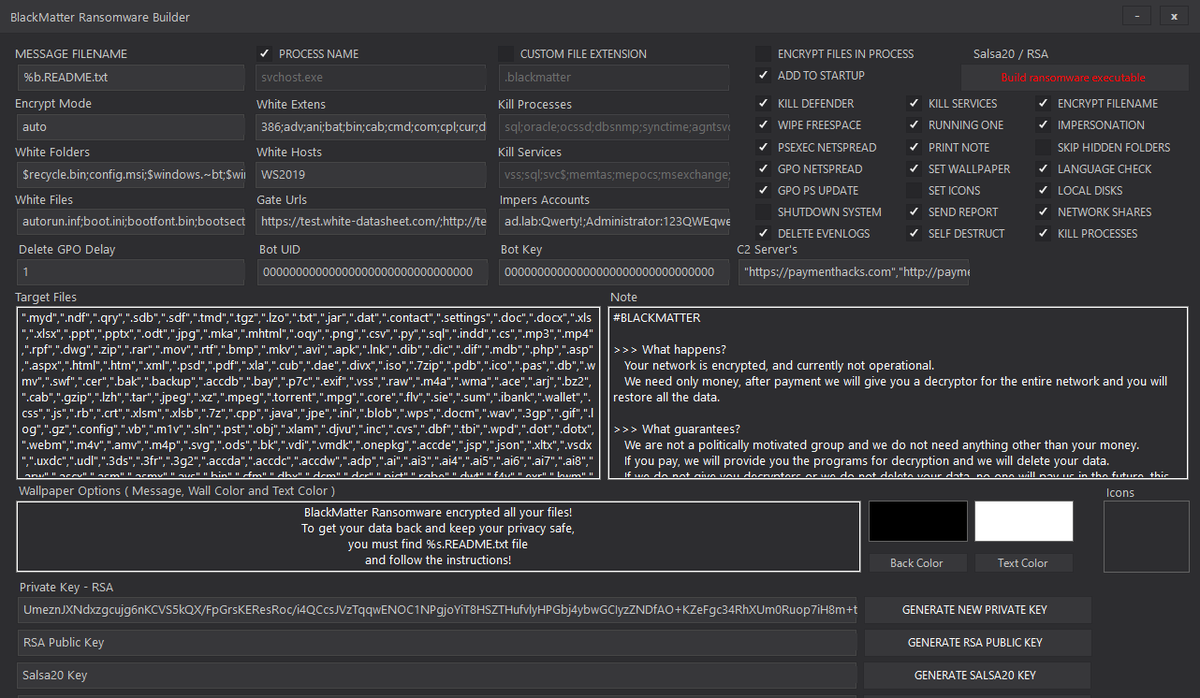This screenshot has height=698, width=1200.
Task: Click the Bot Key input field
Action: [x=615, y=272]
